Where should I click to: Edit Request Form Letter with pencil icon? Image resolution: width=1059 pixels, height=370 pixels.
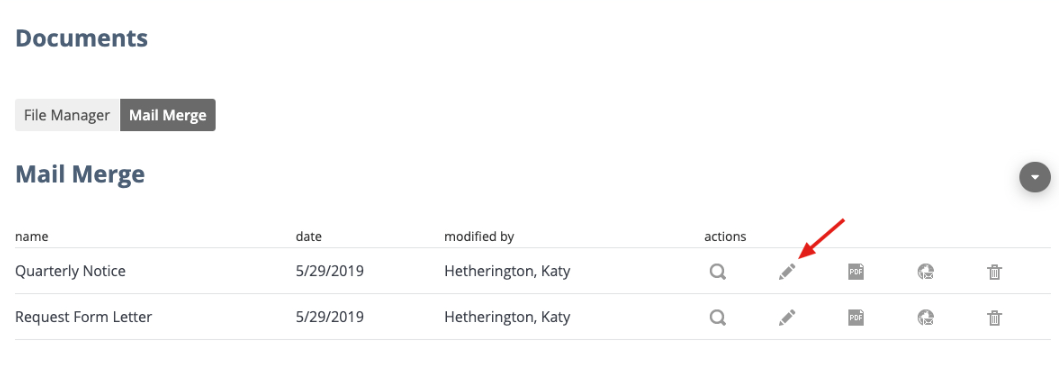(x=787, y=317)
